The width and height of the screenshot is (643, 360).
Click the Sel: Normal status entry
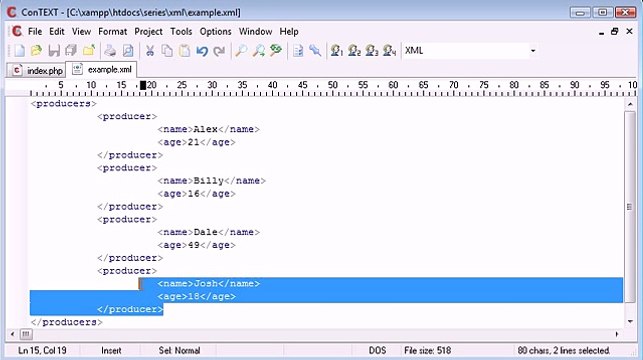[179, 351]
